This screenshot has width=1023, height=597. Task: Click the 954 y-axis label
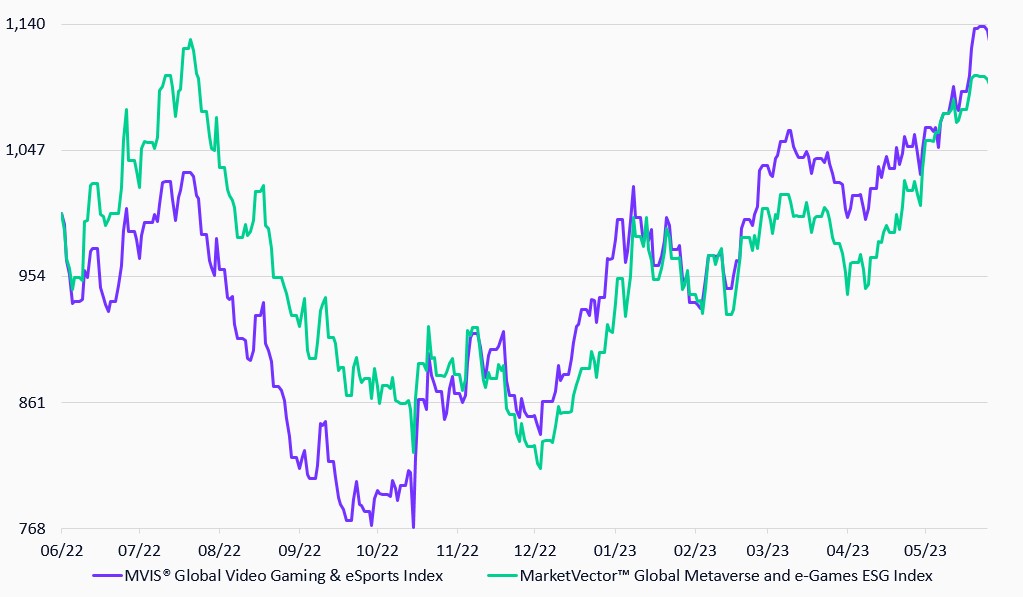[x=34, y=276]
